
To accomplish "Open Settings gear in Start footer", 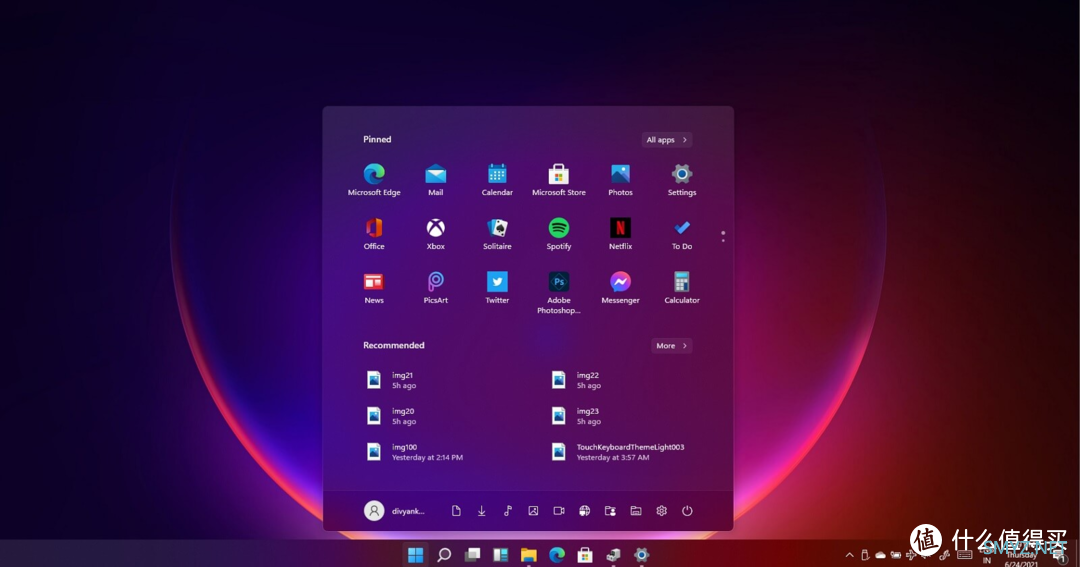I will pyautogui.click(x=661, y=511).
